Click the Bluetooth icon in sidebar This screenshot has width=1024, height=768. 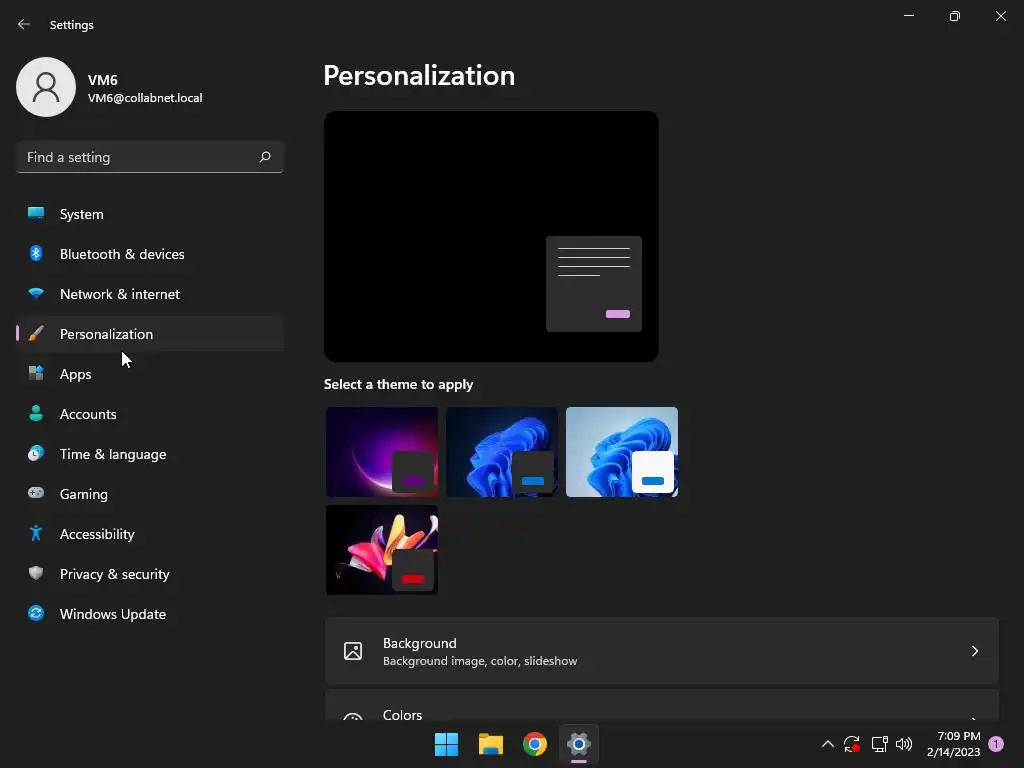click(x=36, y=253)
